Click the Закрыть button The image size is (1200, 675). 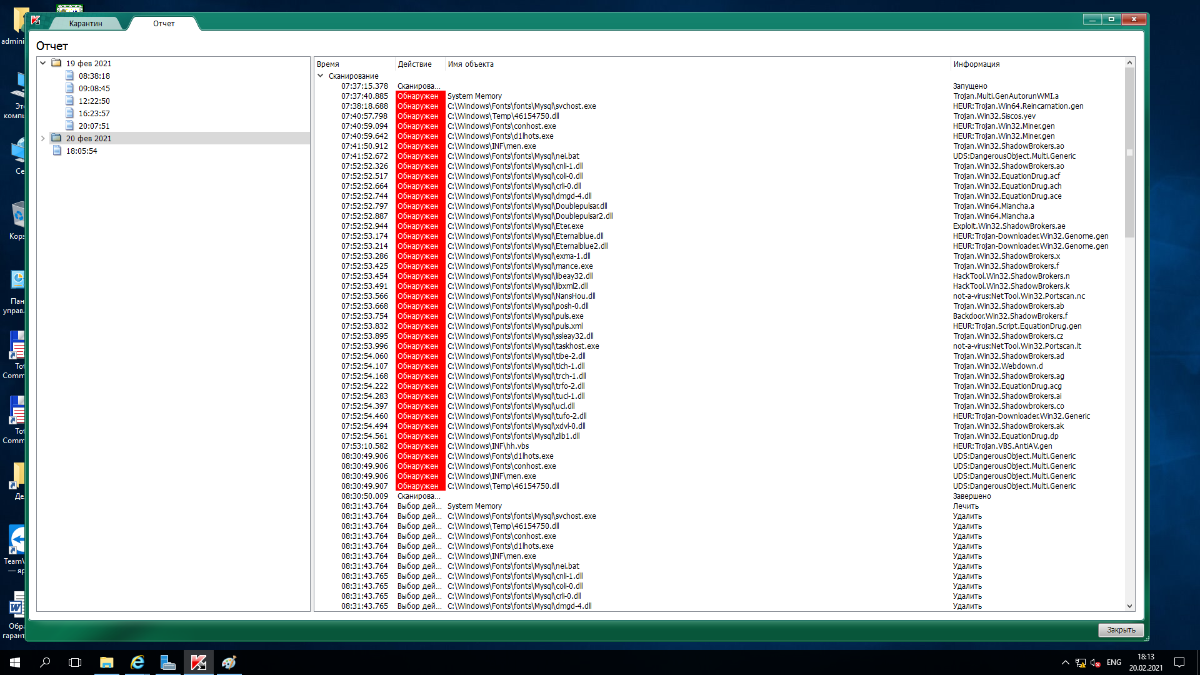[x=1120, y=630]
